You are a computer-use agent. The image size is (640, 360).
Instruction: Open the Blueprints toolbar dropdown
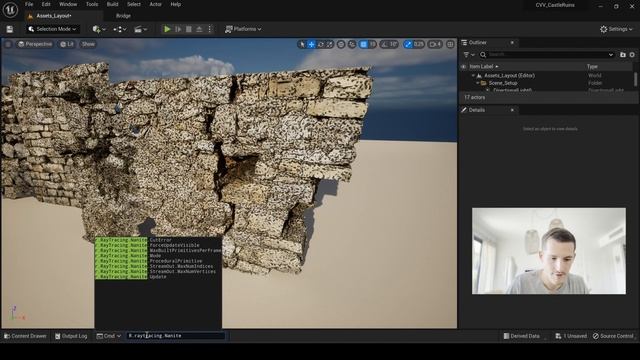(x=120, y=29)
